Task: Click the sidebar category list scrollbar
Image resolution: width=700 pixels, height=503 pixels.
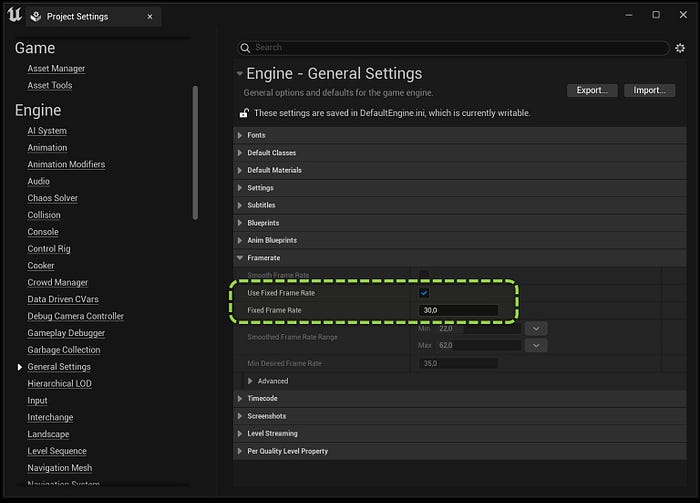Action: pos(195,153)
